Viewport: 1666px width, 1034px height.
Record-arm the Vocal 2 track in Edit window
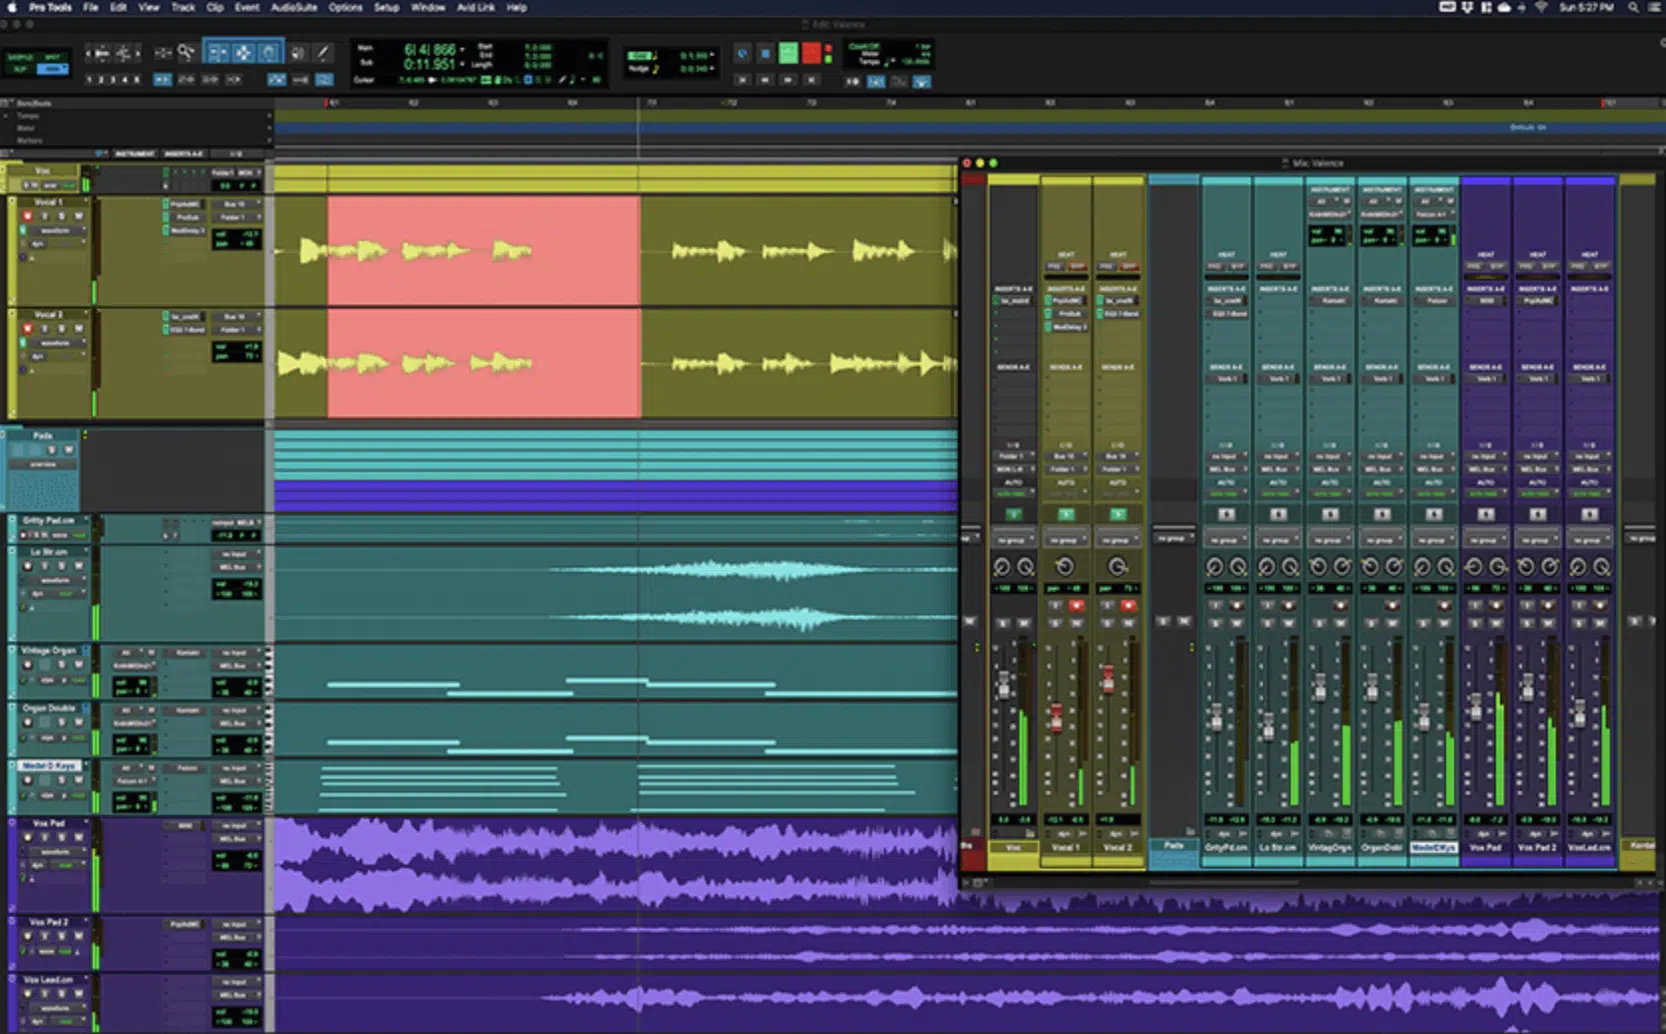[x=27, y=329]
